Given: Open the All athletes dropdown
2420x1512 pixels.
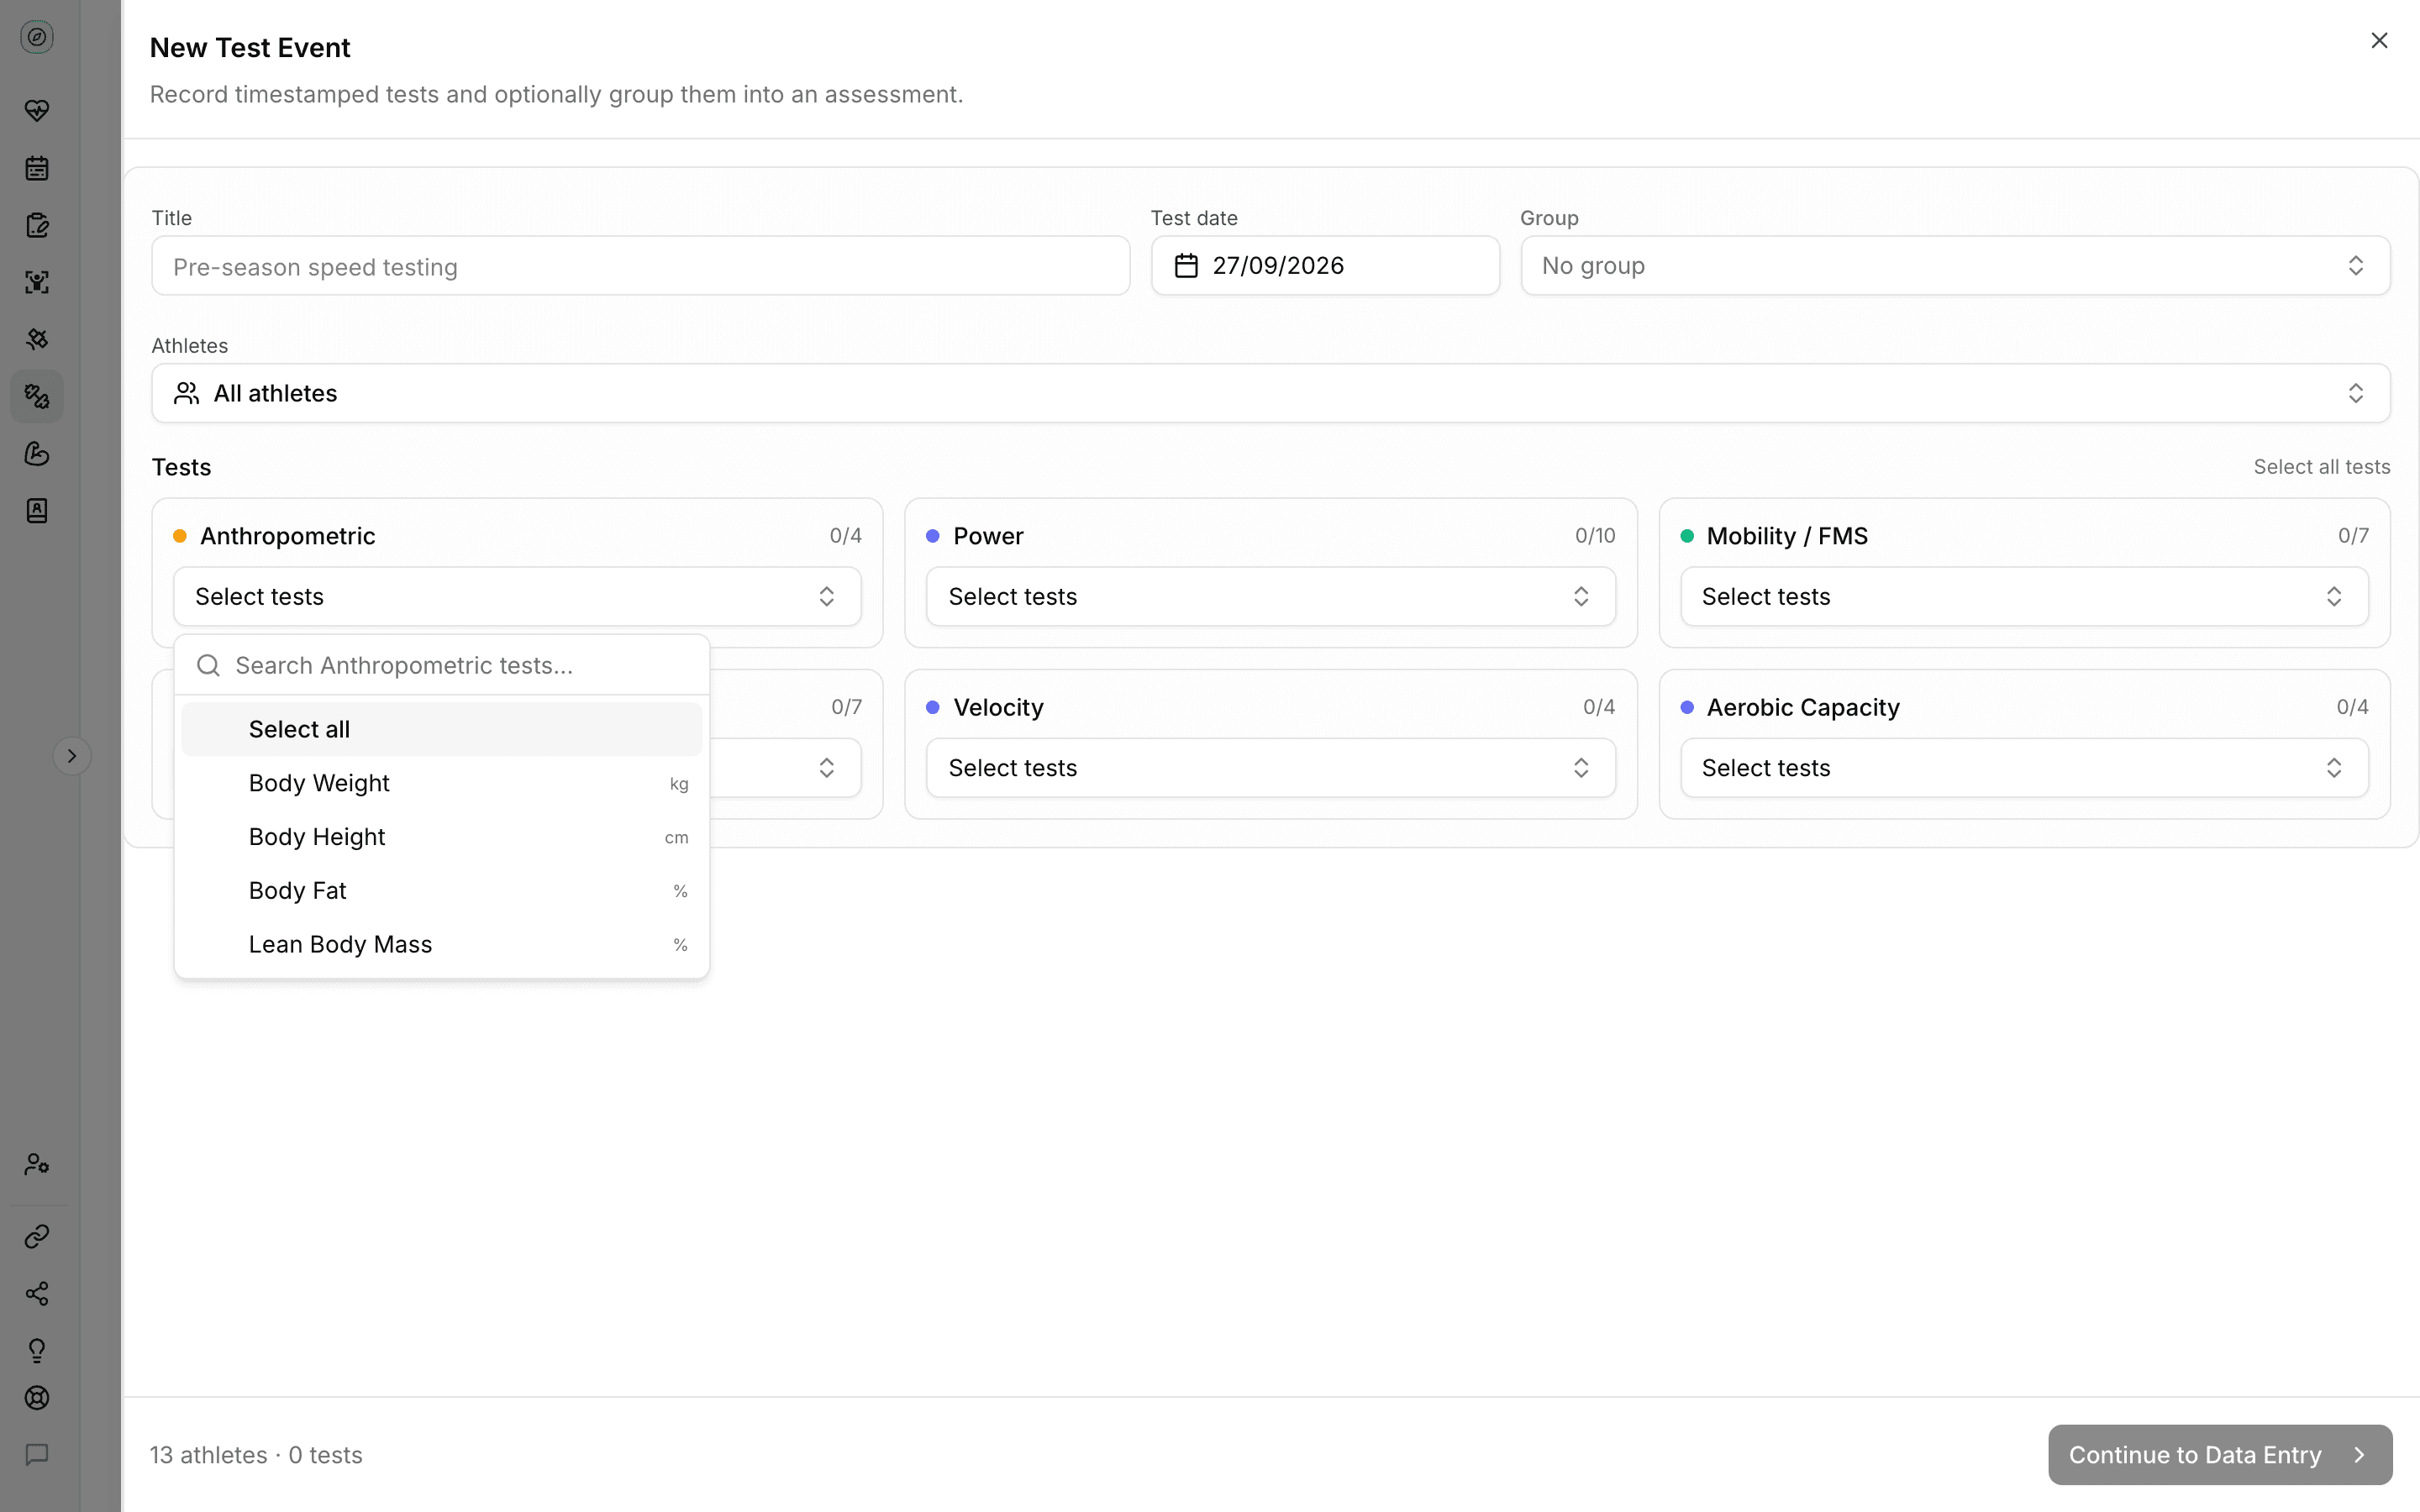Looking at the screenshot, I should (1270, 393).
